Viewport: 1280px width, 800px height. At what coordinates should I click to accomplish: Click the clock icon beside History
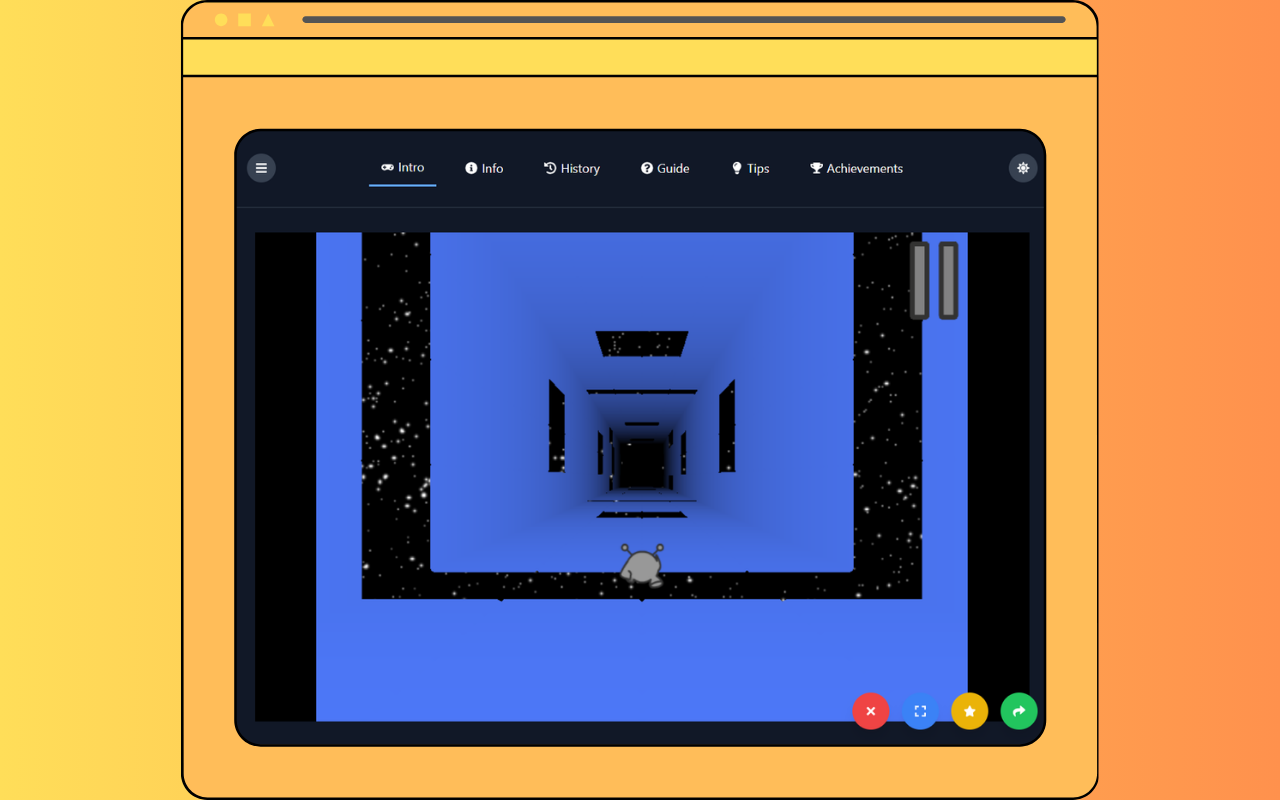(550, 168)
